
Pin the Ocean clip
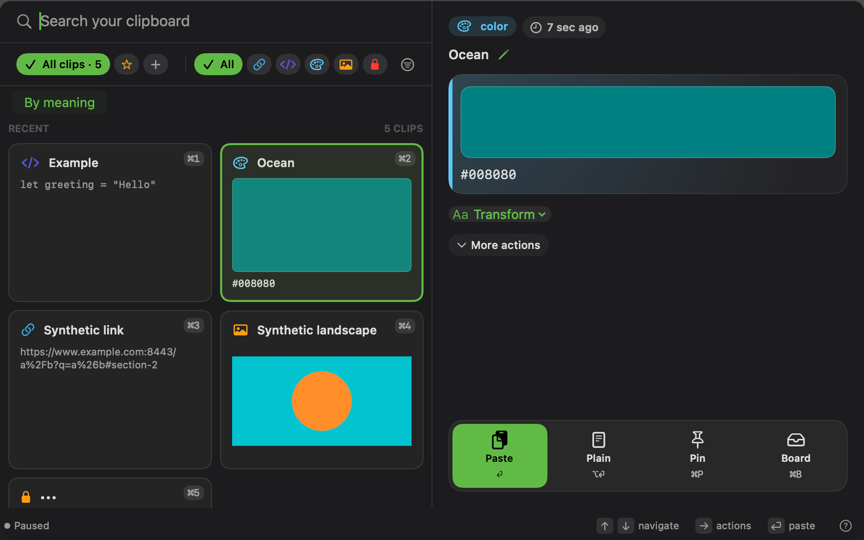click(x=697, y=456)
